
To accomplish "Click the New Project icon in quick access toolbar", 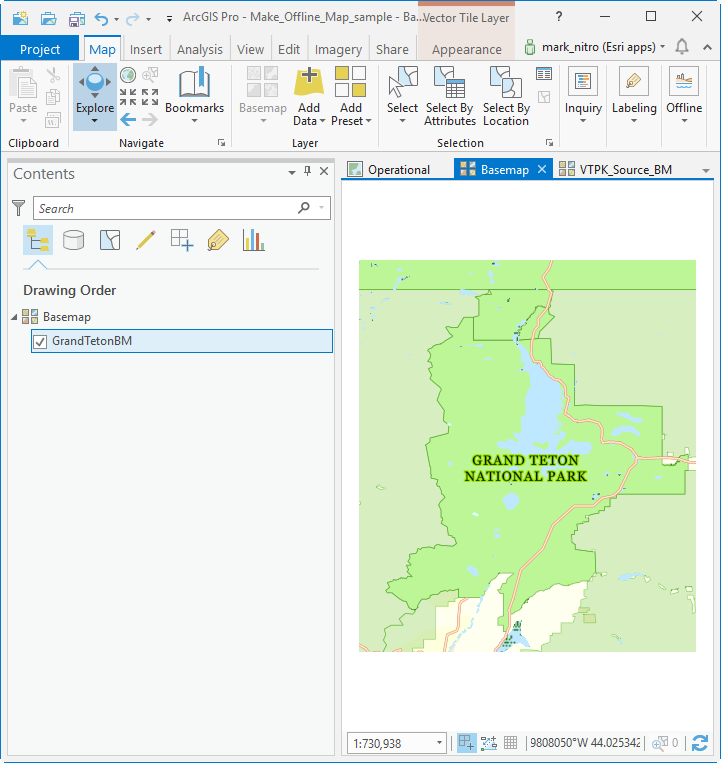I will click(x=20, y=18).
